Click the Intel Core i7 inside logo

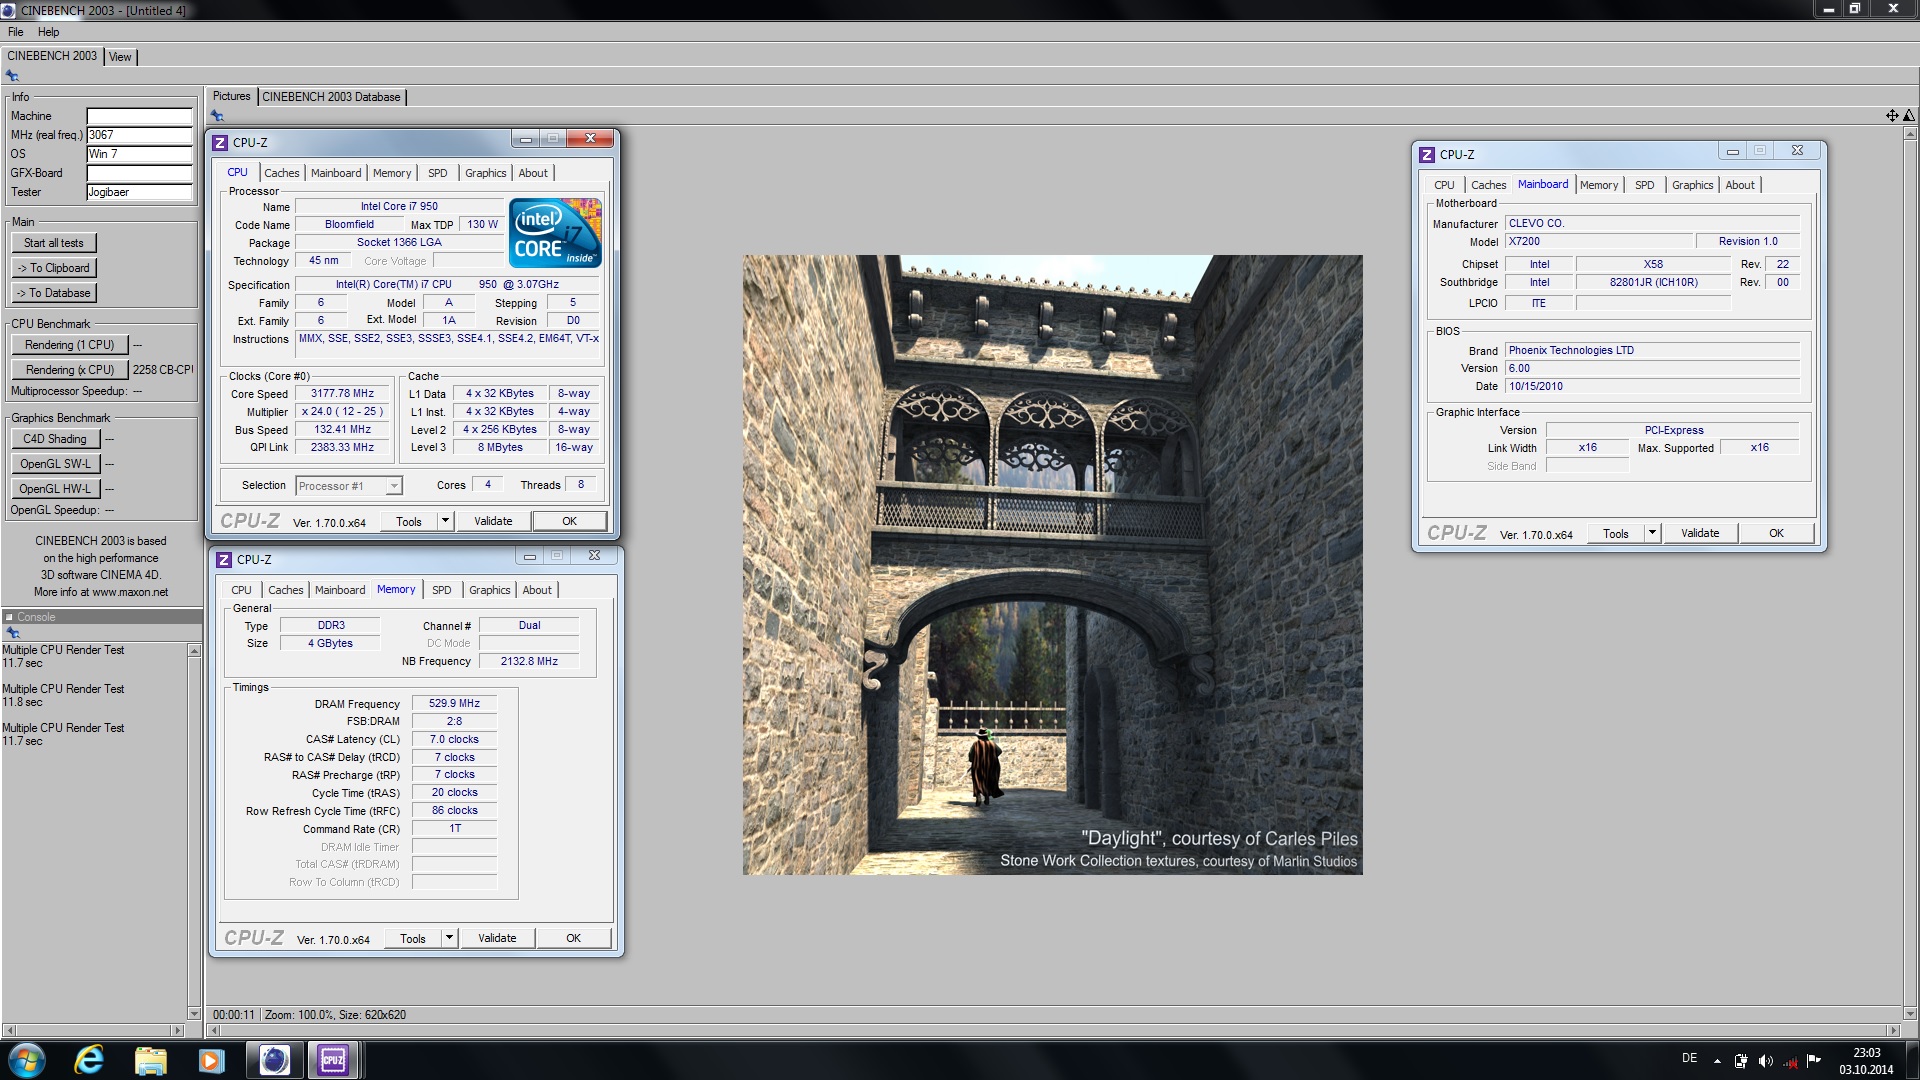(x=555, y=233)
